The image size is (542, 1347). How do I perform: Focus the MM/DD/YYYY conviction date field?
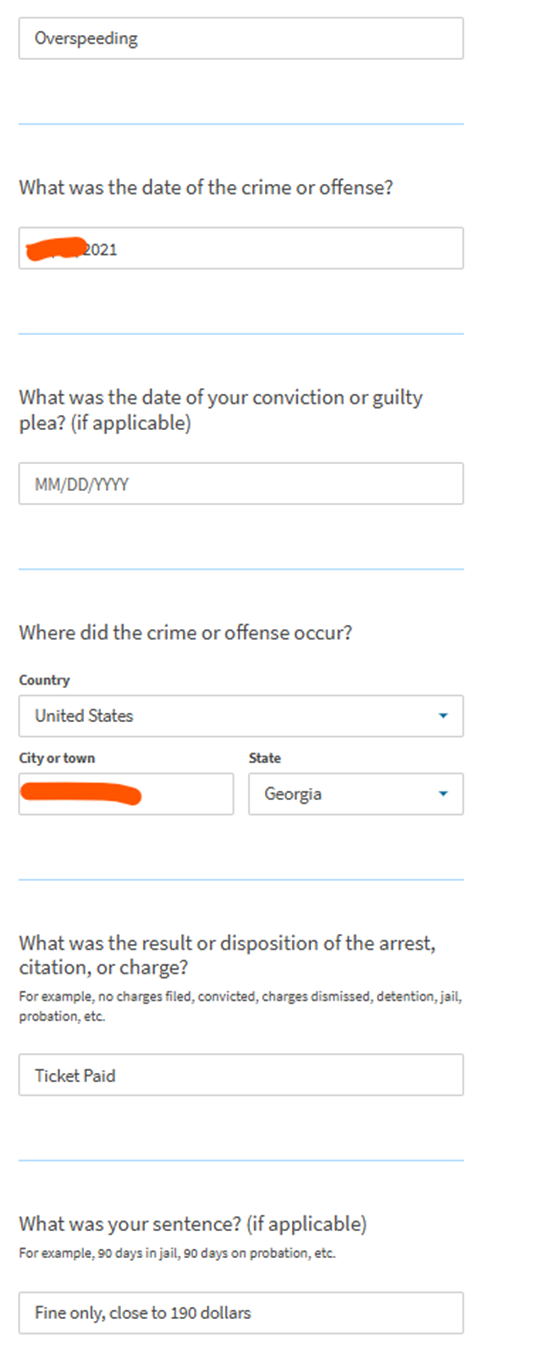click(241, 483)
